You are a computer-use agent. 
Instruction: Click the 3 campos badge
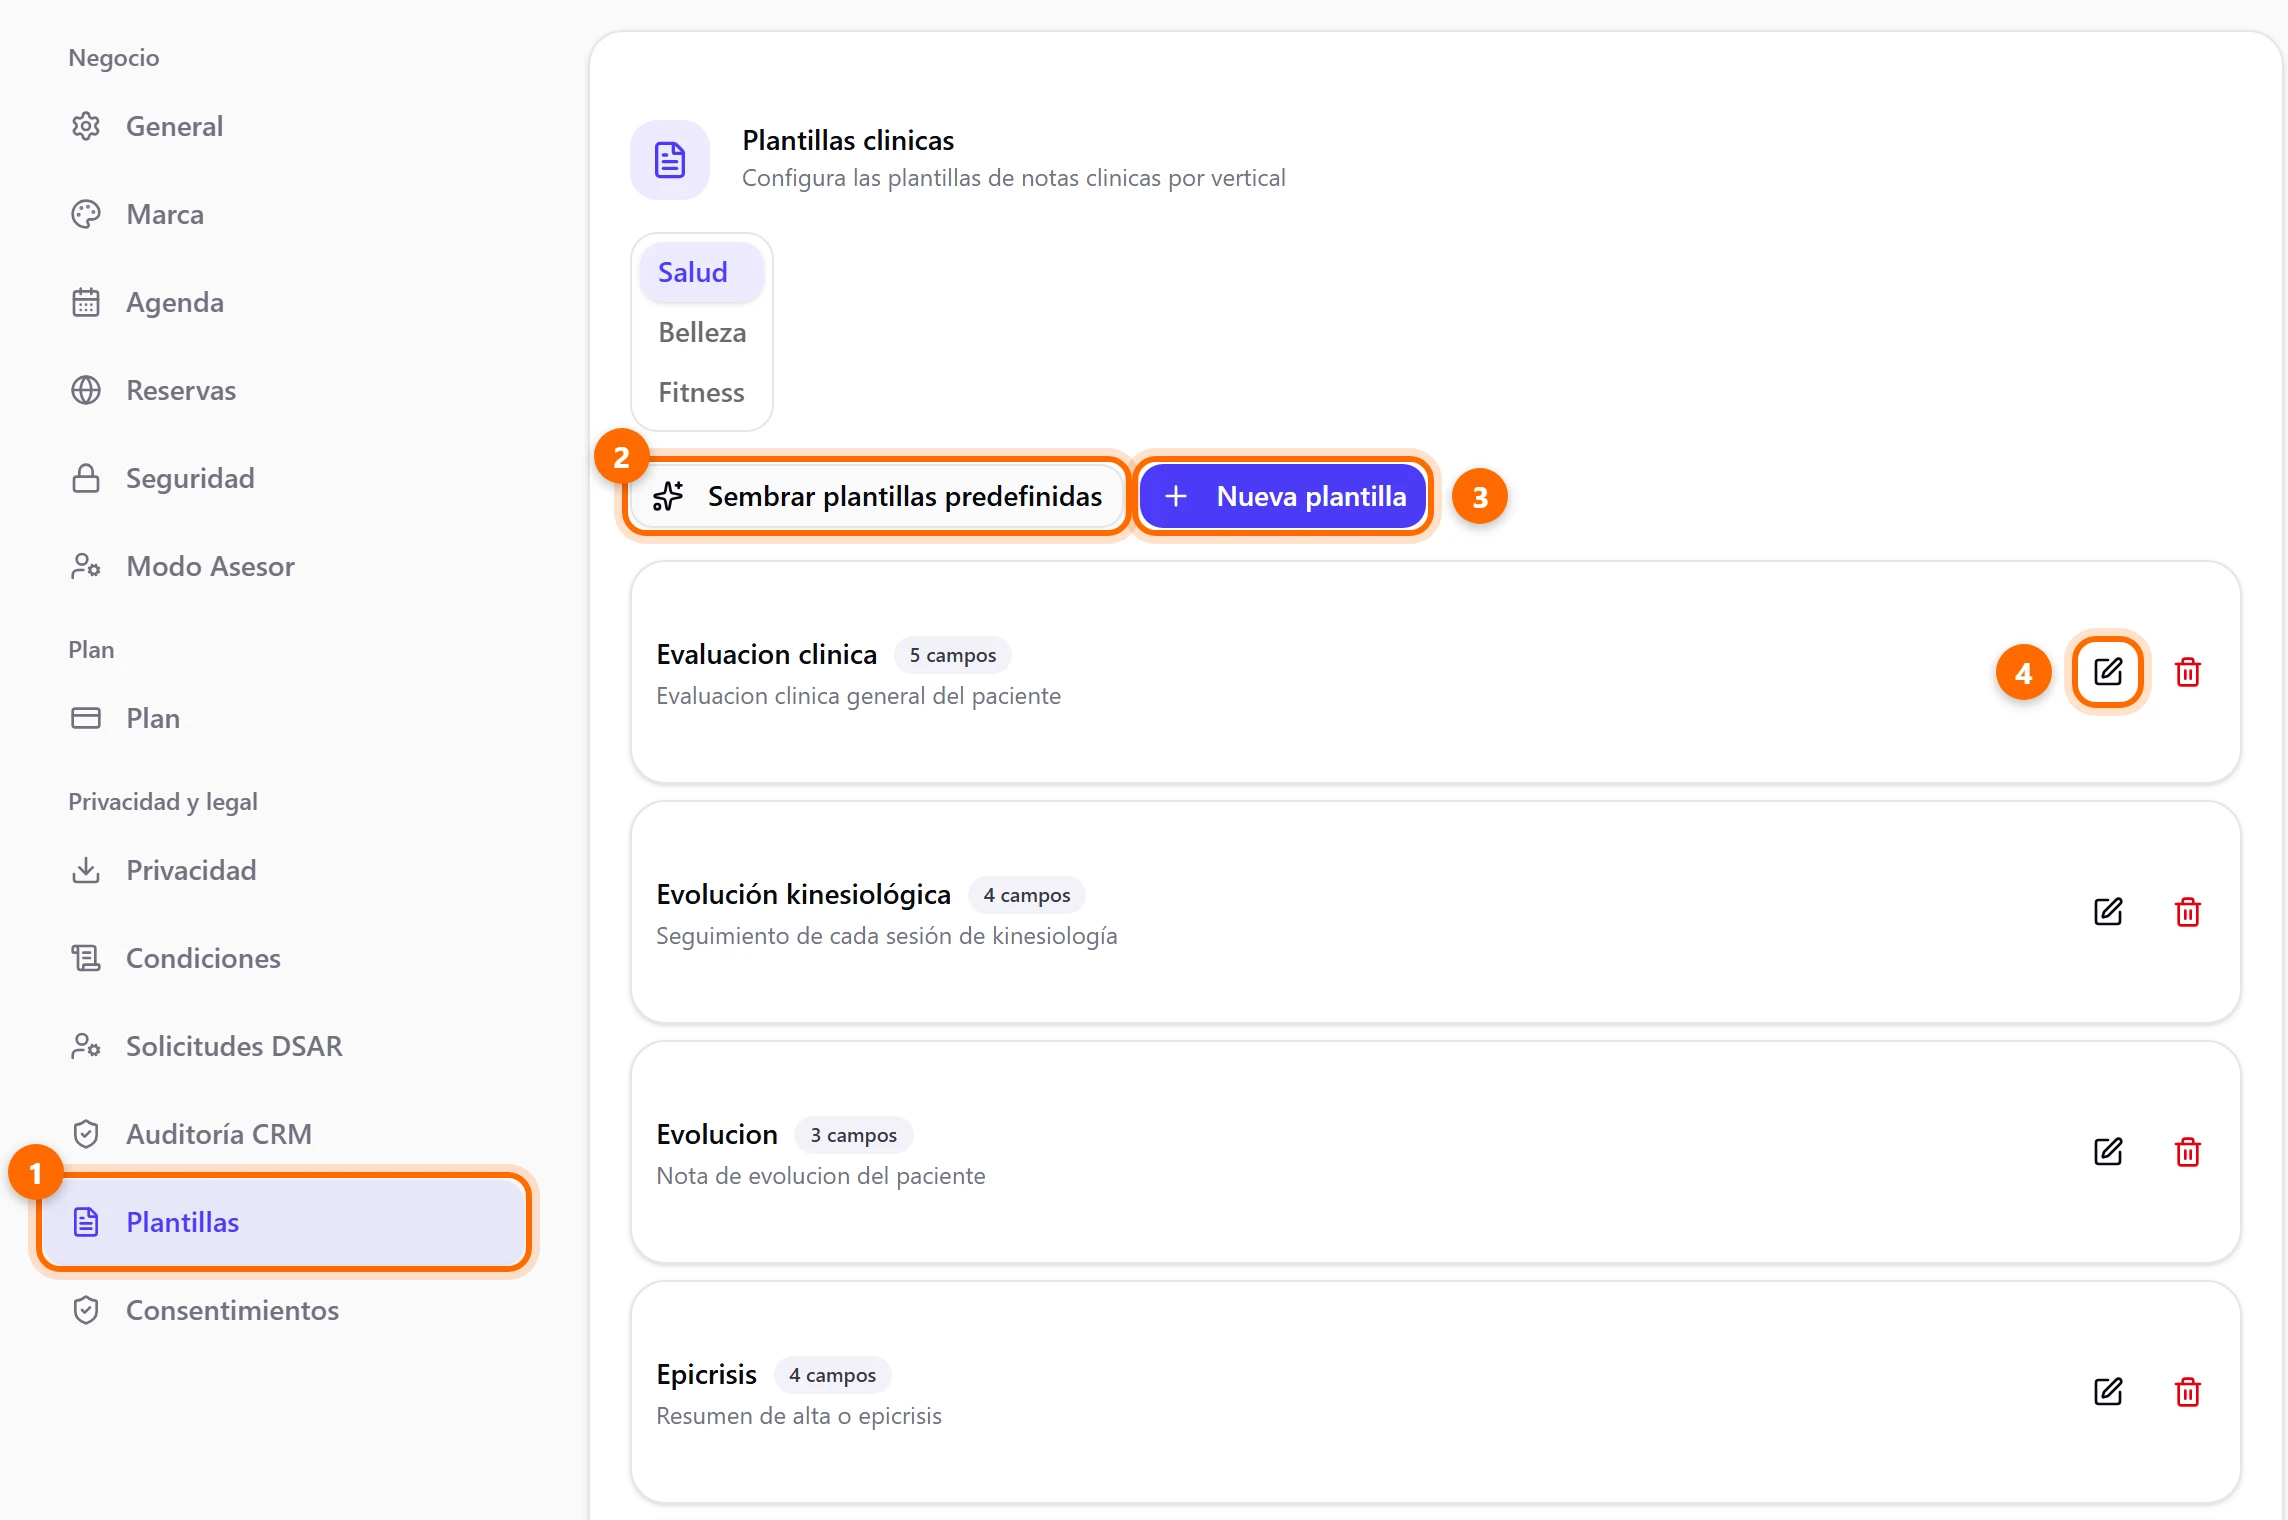coord(854,1135)
